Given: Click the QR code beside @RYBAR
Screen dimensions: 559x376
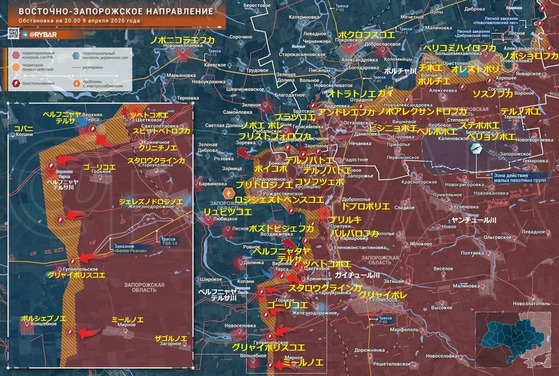Looking at the screenshot, I should [14, 34].
